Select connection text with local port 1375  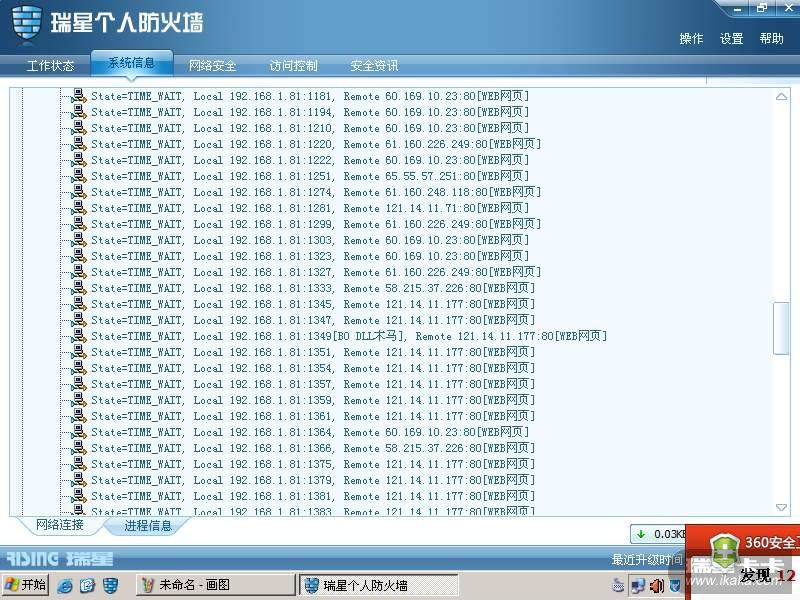(313, 464)
